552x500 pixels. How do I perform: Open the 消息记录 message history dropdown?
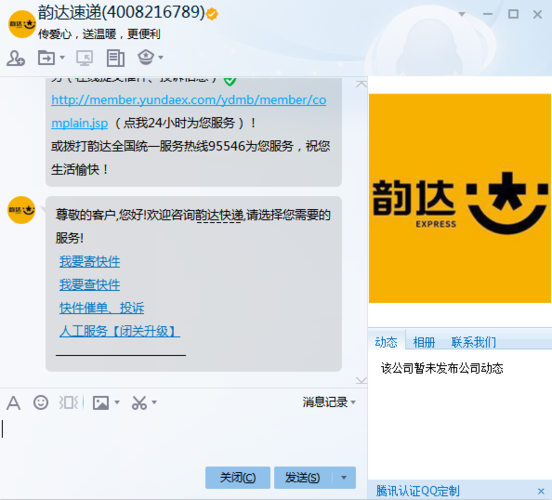(x=329, y=402)
